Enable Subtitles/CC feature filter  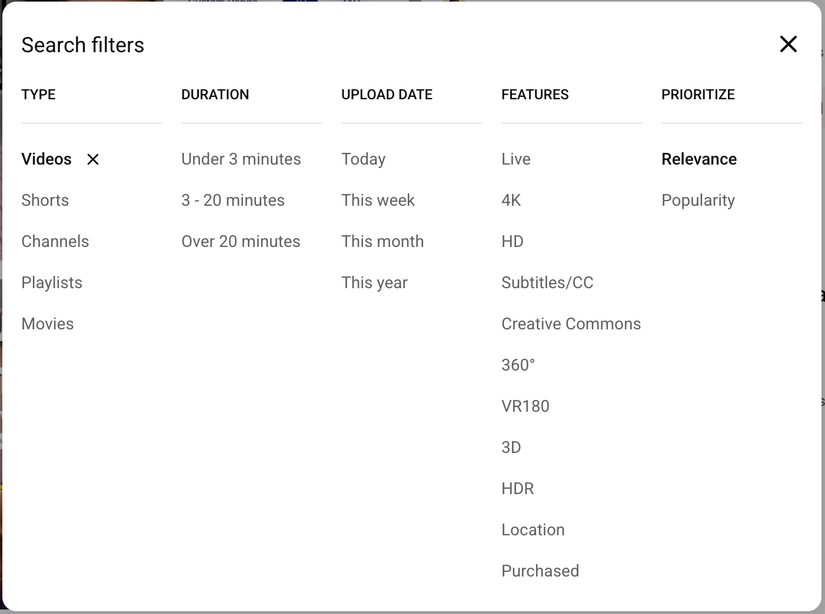point(547,282)
